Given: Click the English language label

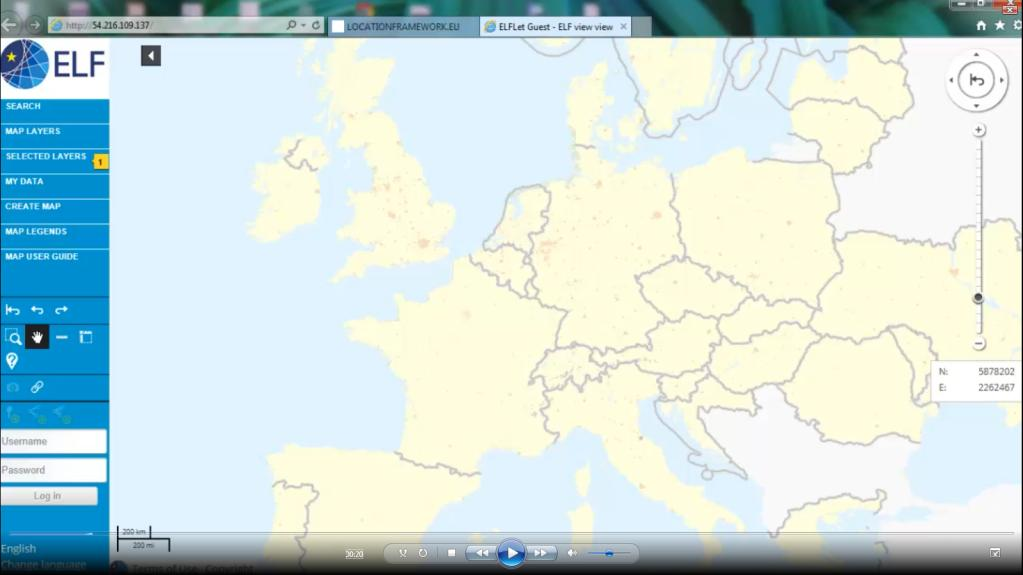Looking at the screenshot, I should (x=18, y=549).
